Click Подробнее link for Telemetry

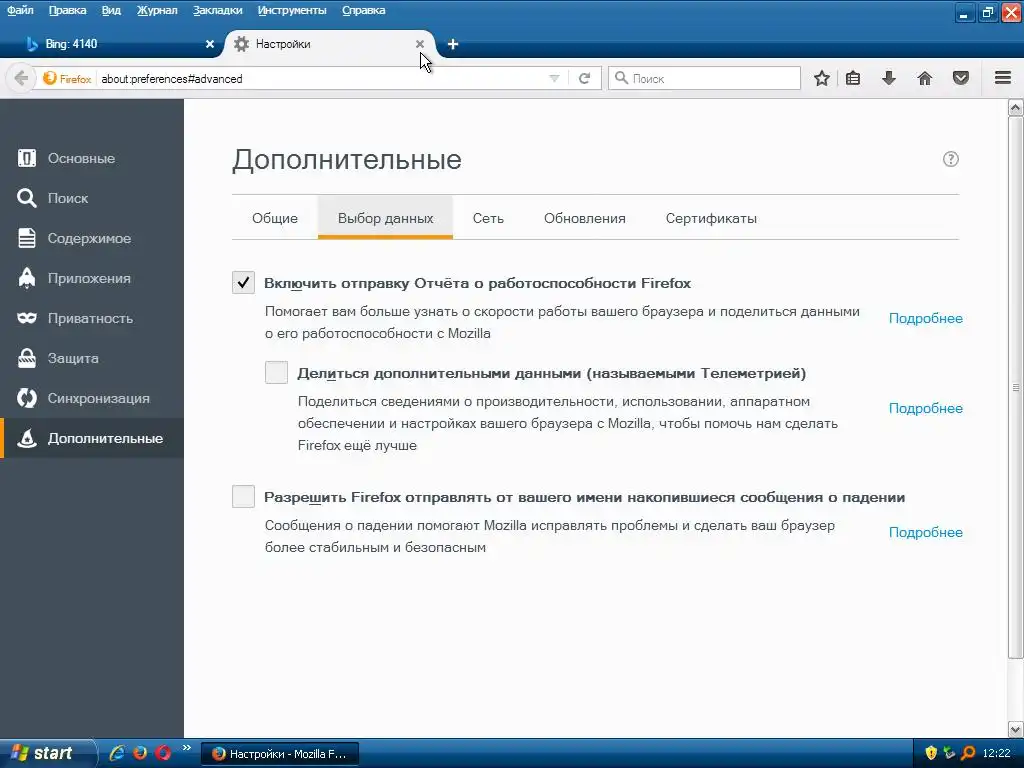[x=925, y=409]
